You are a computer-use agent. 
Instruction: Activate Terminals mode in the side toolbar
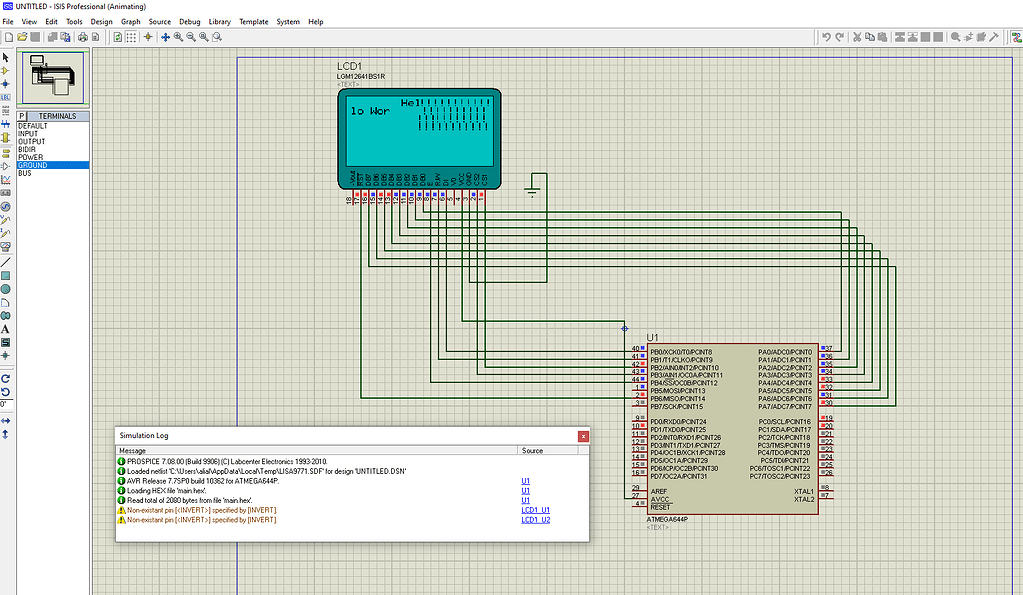click(6, 152)
